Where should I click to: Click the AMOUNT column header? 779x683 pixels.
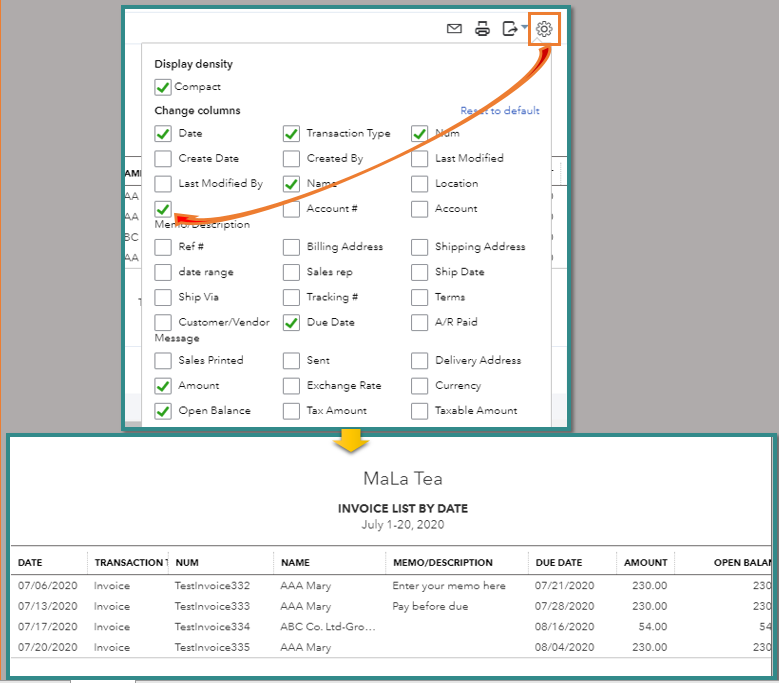point(645,562)
